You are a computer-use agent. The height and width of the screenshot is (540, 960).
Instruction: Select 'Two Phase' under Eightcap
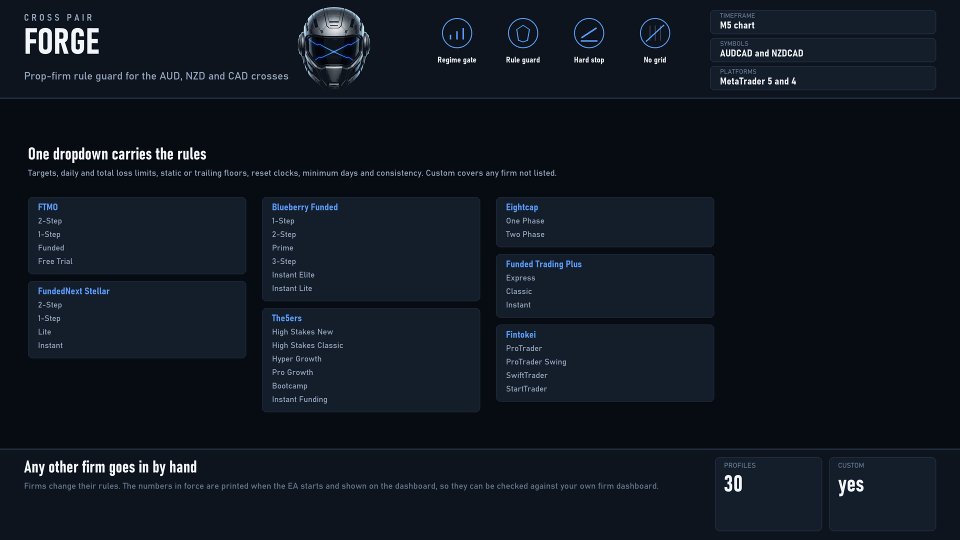[x=525, y=234]
